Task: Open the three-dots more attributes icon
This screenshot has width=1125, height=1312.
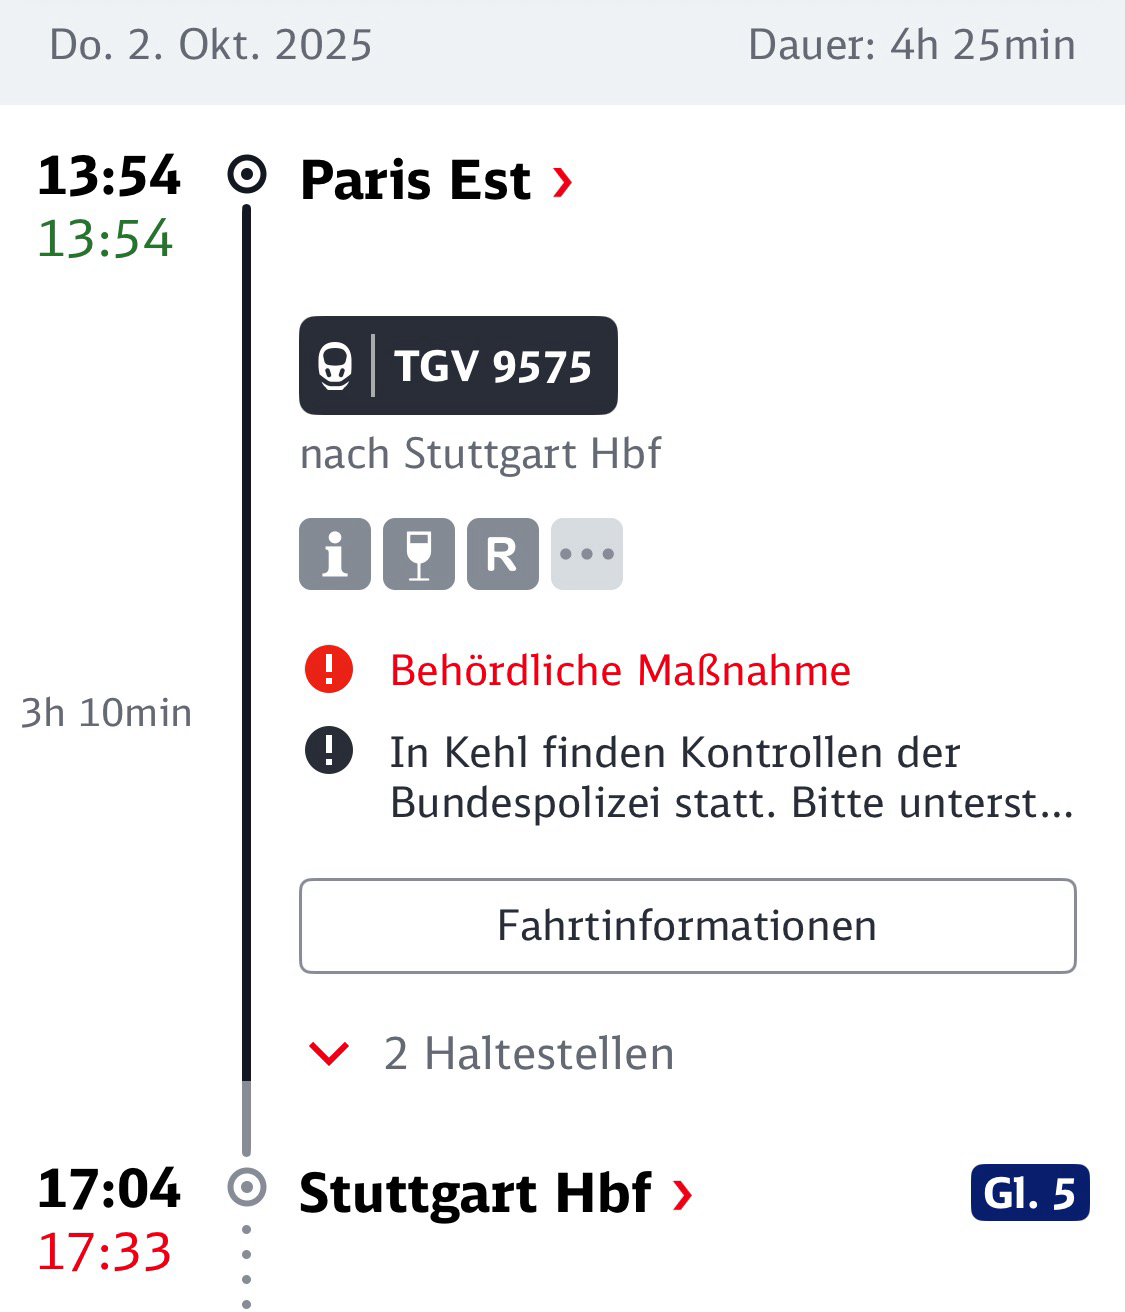Action: (x=587, y=554)
